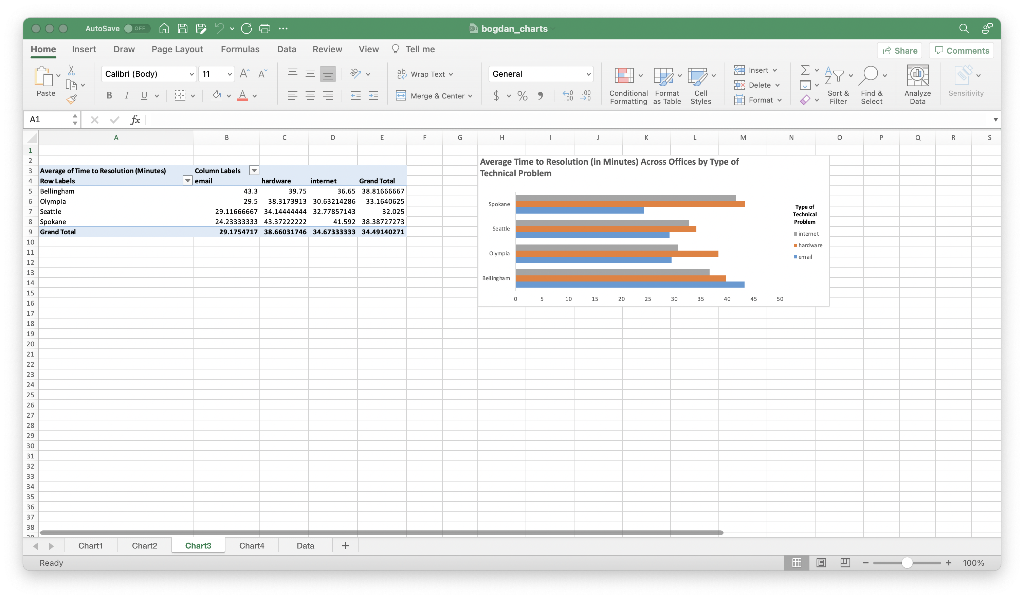This screenshot has width=1024, height=599.
Task: Toggle middle vertical alignment
Action: point(310,74)
